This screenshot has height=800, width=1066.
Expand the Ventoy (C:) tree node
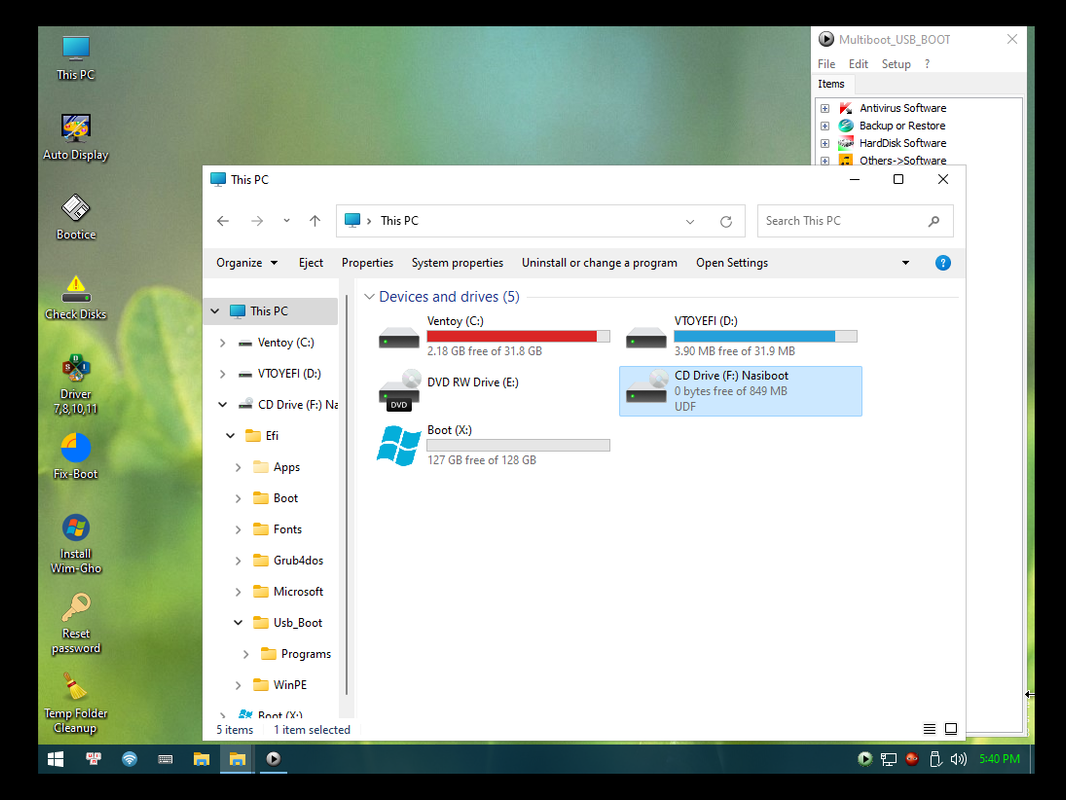pos(222,343)
